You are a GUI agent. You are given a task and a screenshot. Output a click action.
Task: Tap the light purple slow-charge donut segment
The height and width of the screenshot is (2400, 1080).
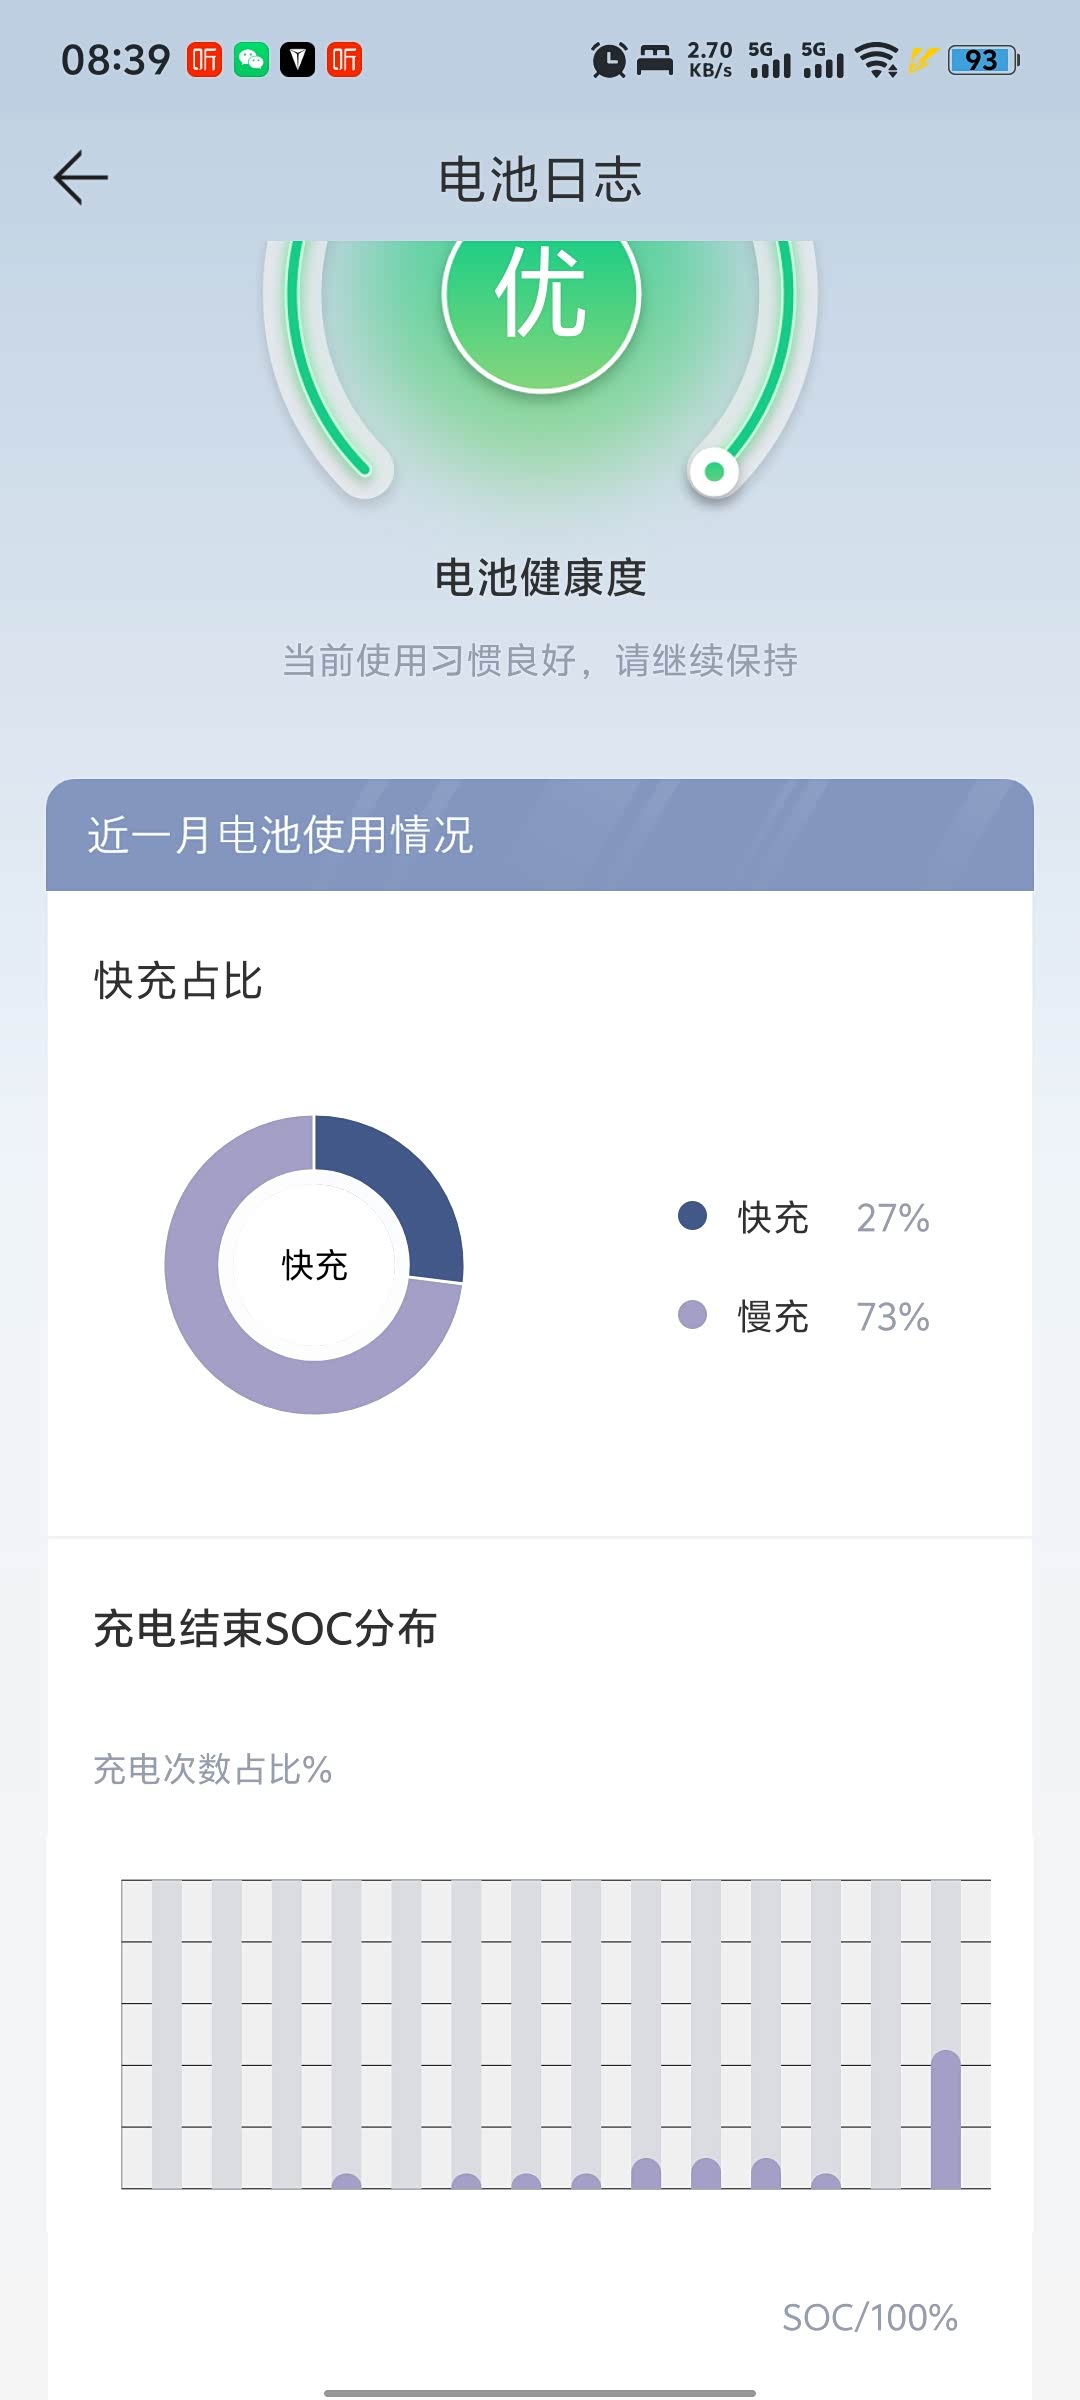tap(230, 1330)
